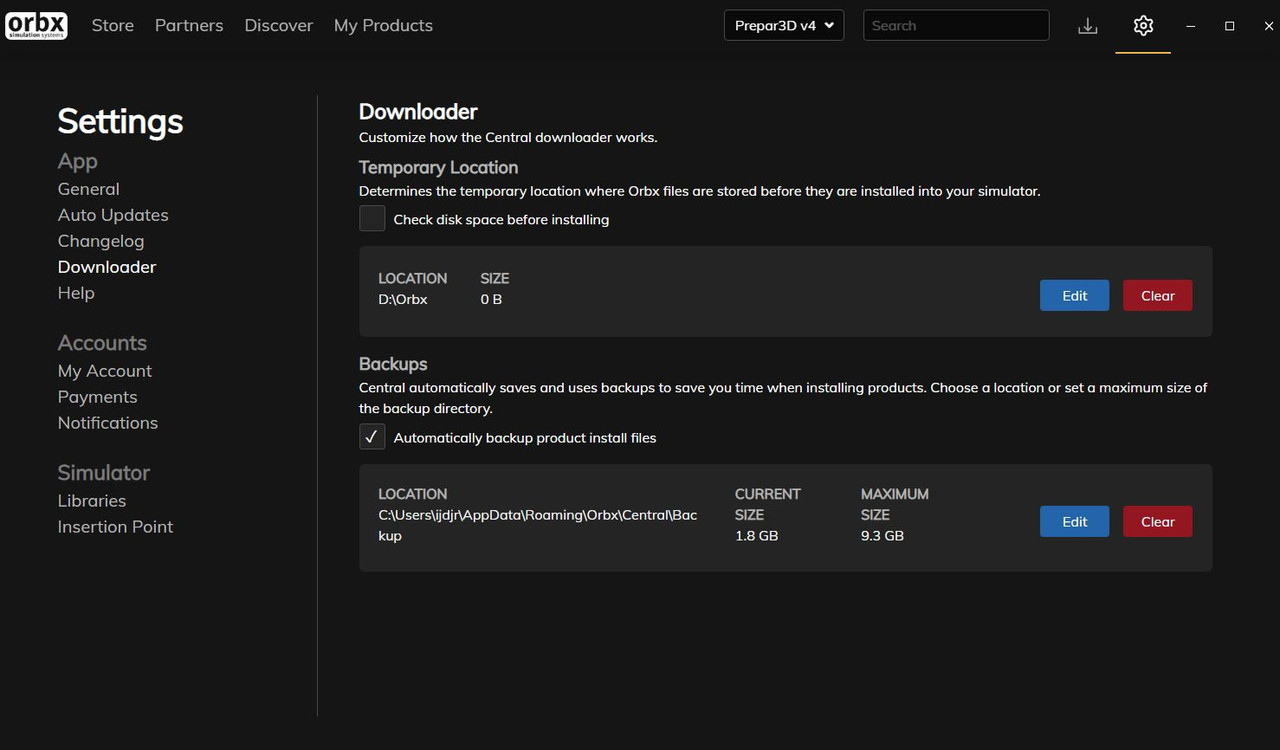View the Changelog page

[x=101, y=241]
